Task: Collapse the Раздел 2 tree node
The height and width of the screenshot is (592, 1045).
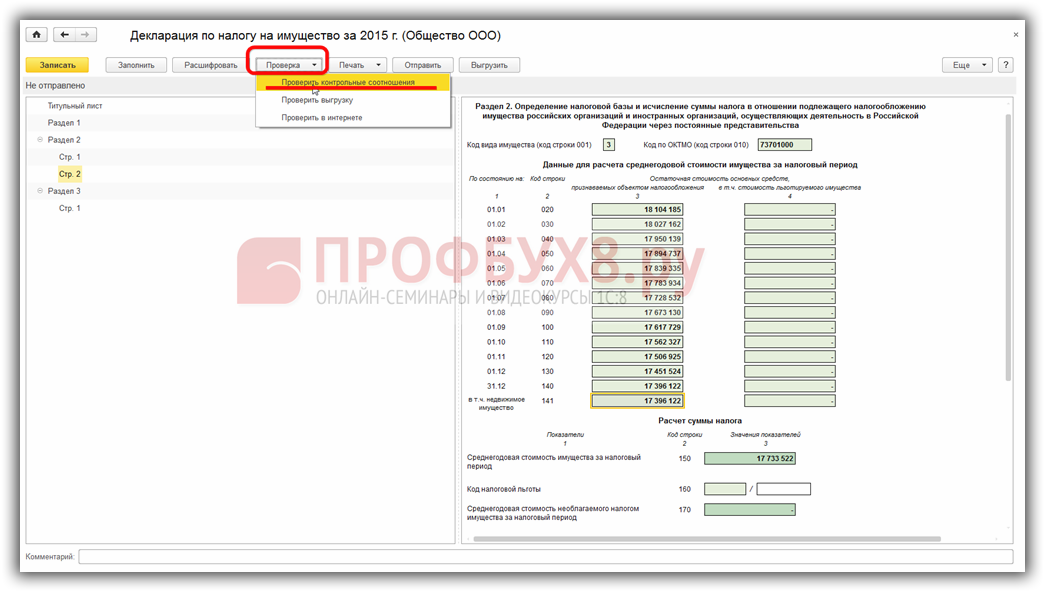Action: pyautogui.click(x=40, y=140)
